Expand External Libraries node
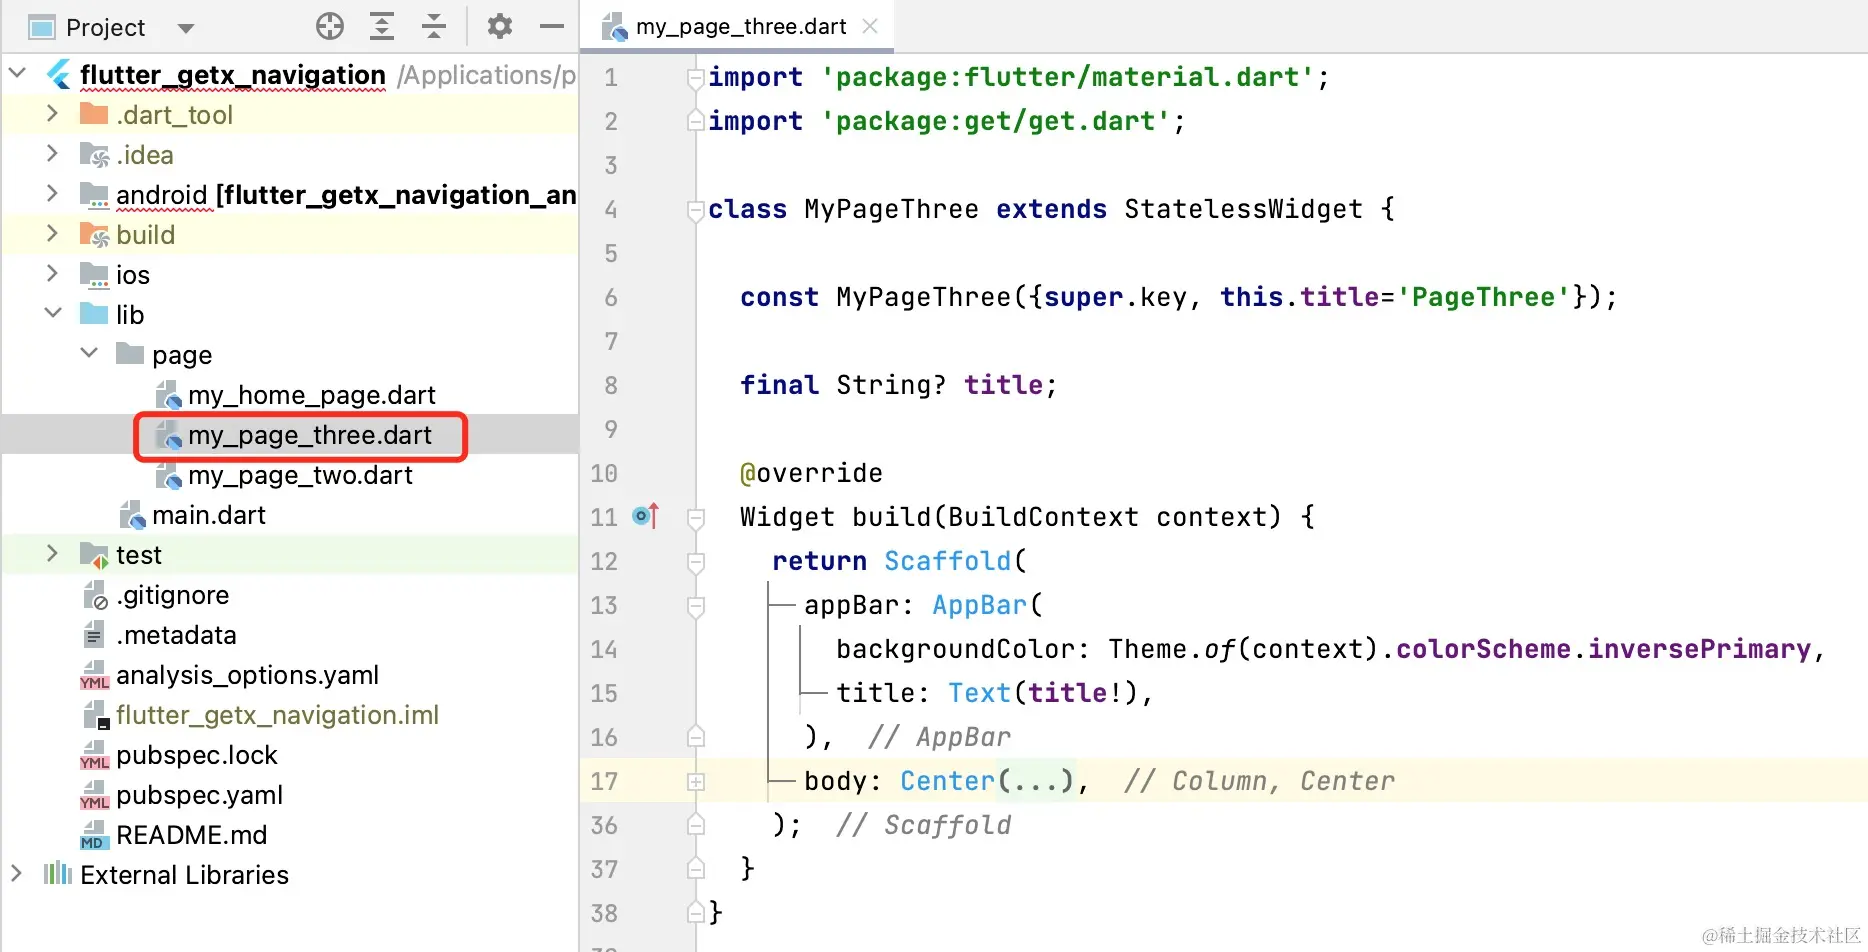Viewport: 1868px width, 952px height. click(17, 874)
